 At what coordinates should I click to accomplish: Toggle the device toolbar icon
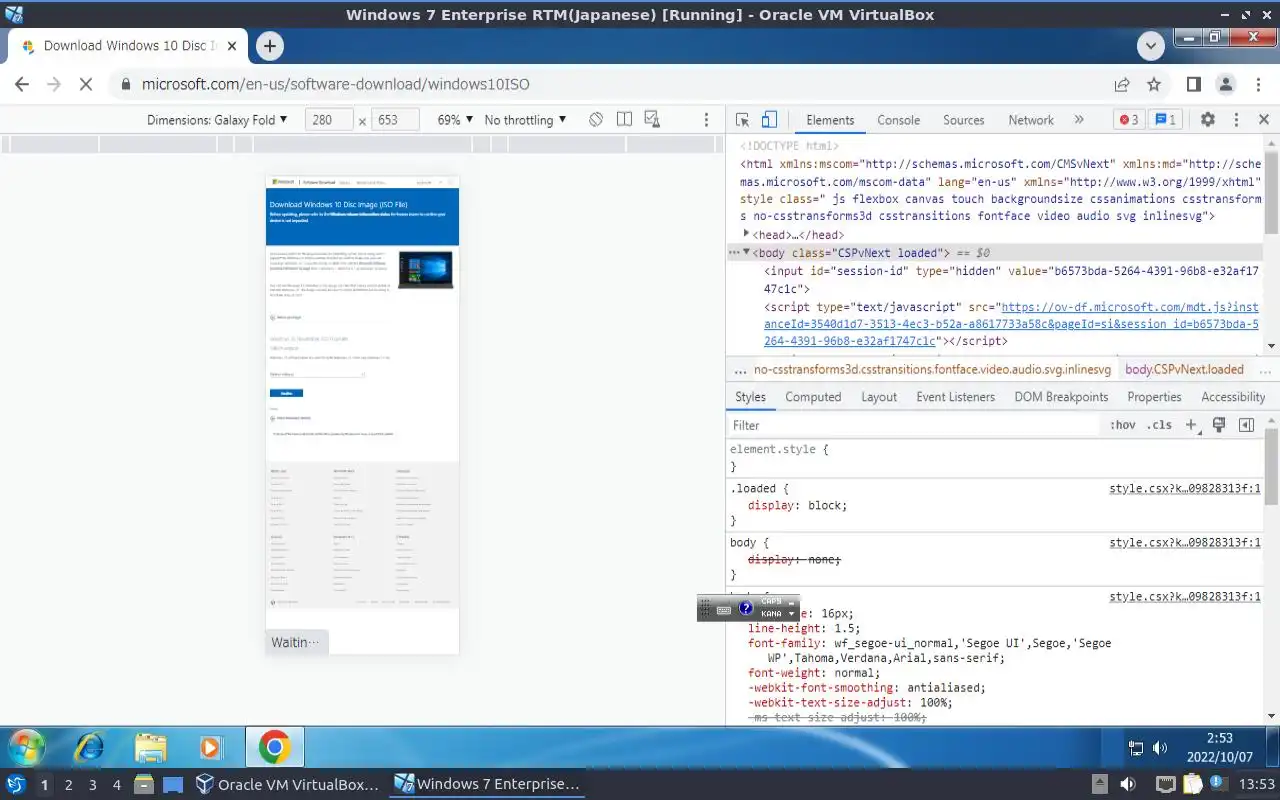pos(769,120)
